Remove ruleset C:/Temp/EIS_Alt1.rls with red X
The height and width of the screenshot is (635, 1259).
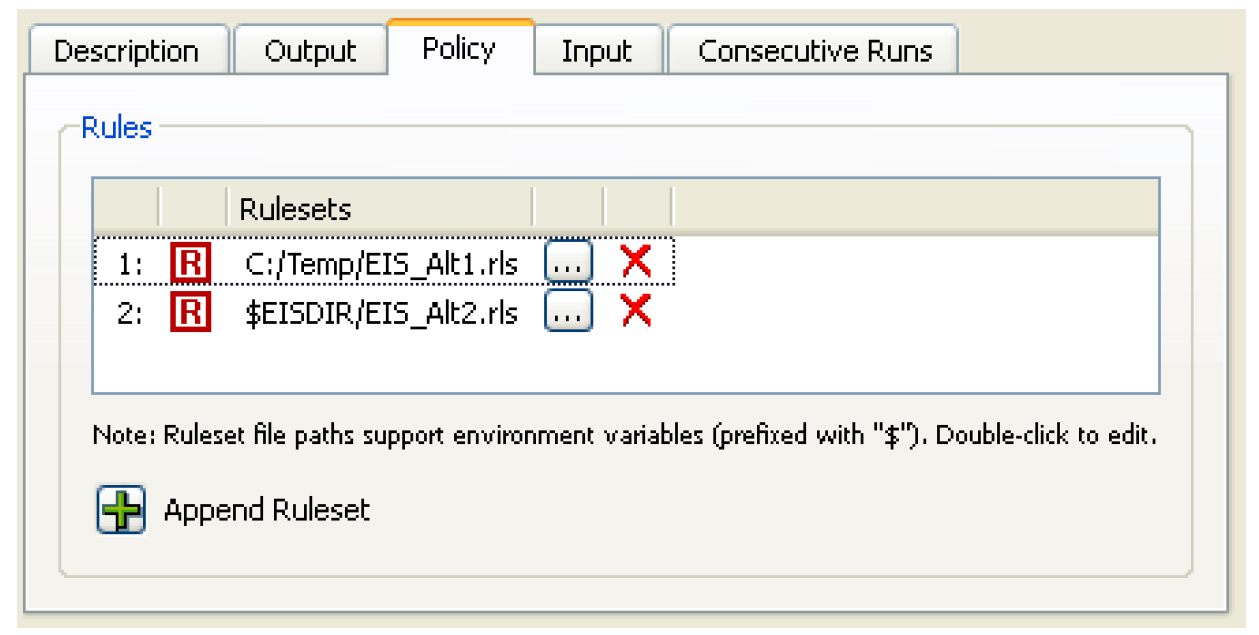click(x=637, y=262)
